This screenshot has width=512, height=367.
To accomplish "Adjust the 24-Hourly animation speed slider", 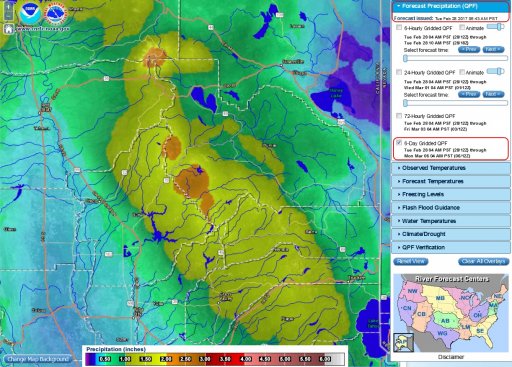I will pyautogui.click(x=495, y=71).
